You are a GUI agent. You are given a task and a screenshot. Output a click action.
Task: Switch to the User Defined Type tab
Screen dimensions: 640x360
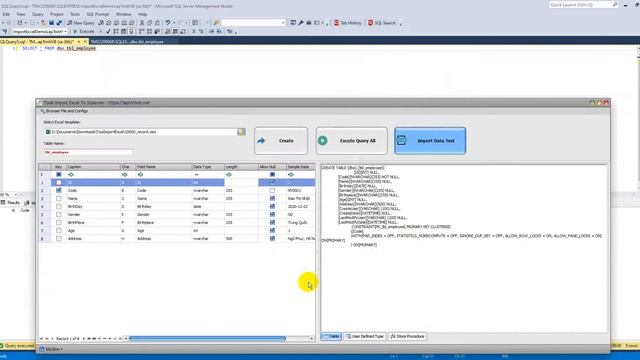[364, 336]
